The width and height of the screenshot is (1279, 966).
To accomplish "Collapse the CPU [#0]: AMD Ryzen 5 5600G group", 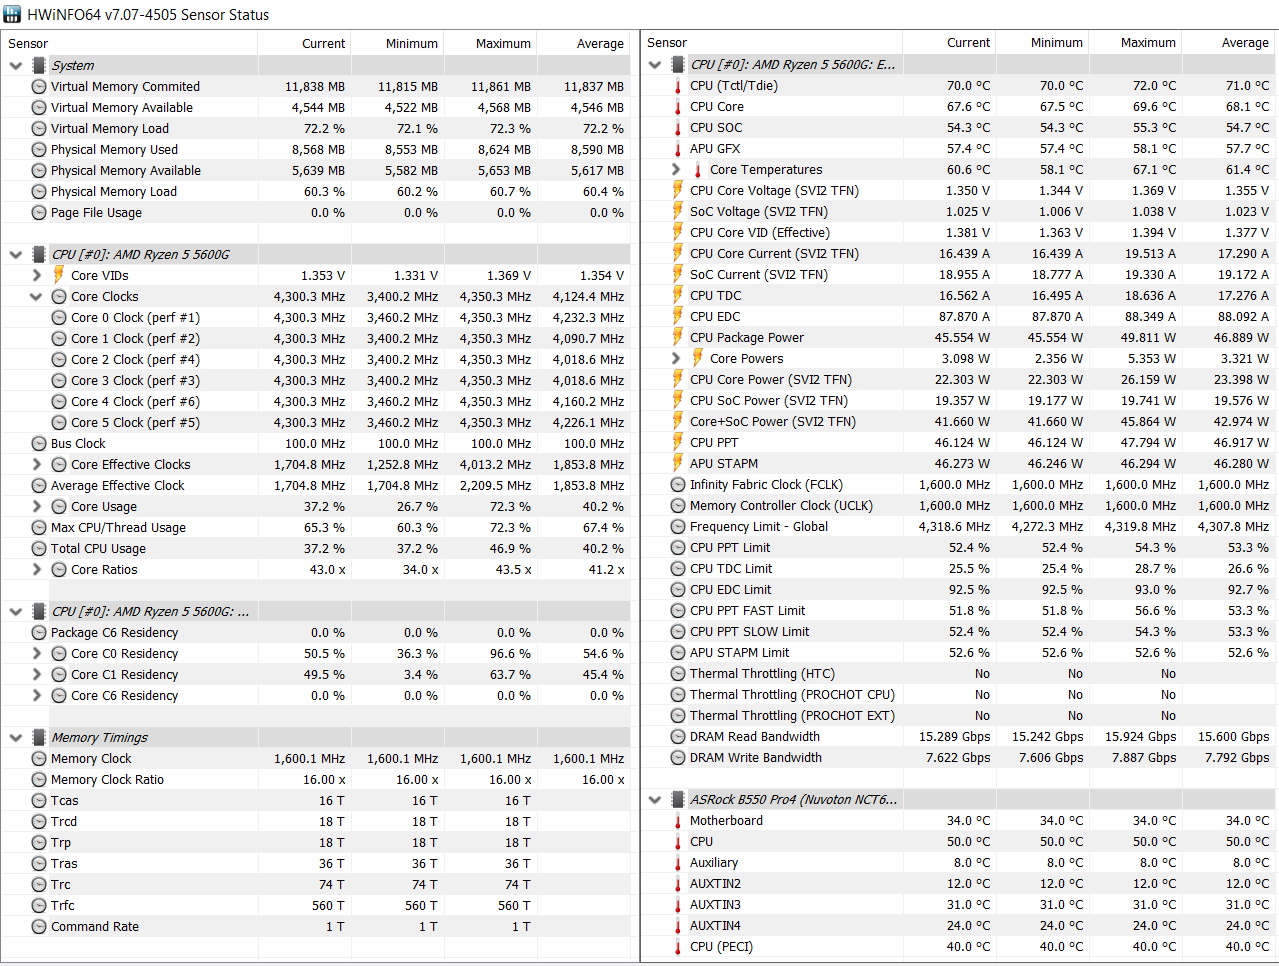I will (x=16, y=254).
